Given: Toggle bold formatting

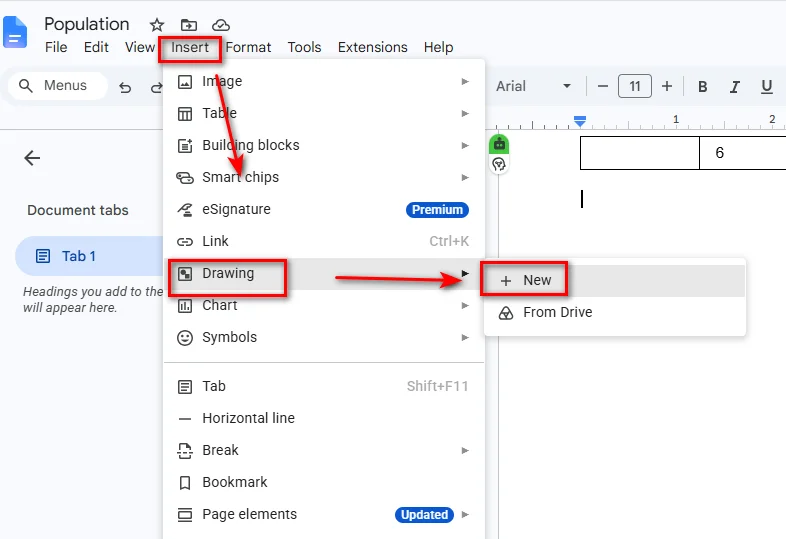Looking at the screenshot, I should click(703, 87).
